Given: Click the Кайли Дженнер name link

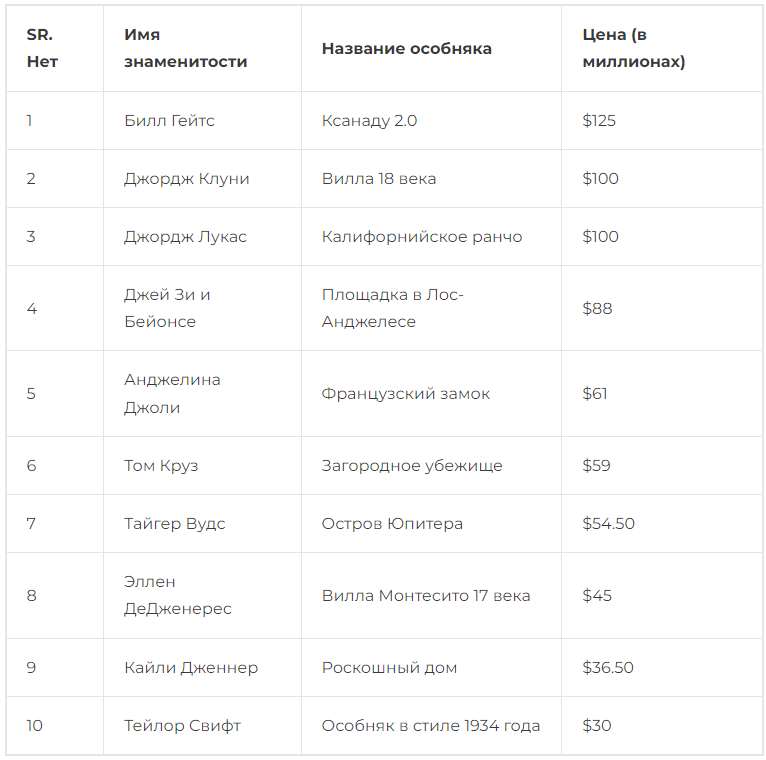Looking at the screenshot, I should (x=191, y=668).
